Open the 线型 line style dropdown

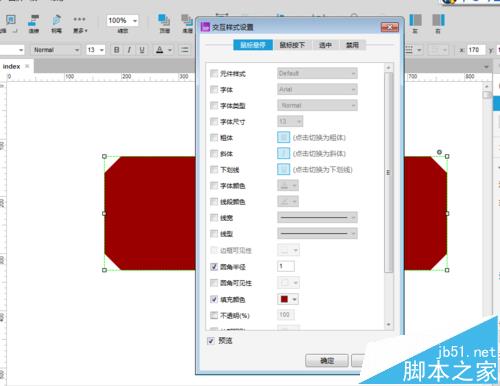pos(317,233)
